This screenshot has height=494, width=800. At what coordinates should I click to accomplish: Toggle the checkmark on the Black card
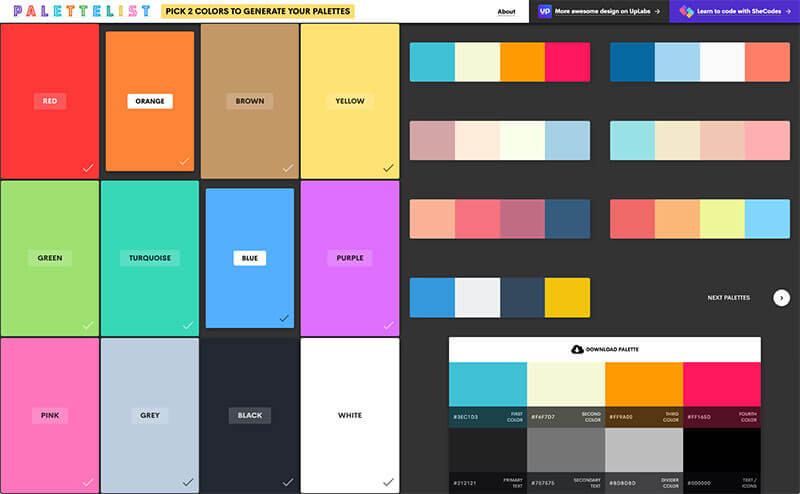[x=288, y=482]
